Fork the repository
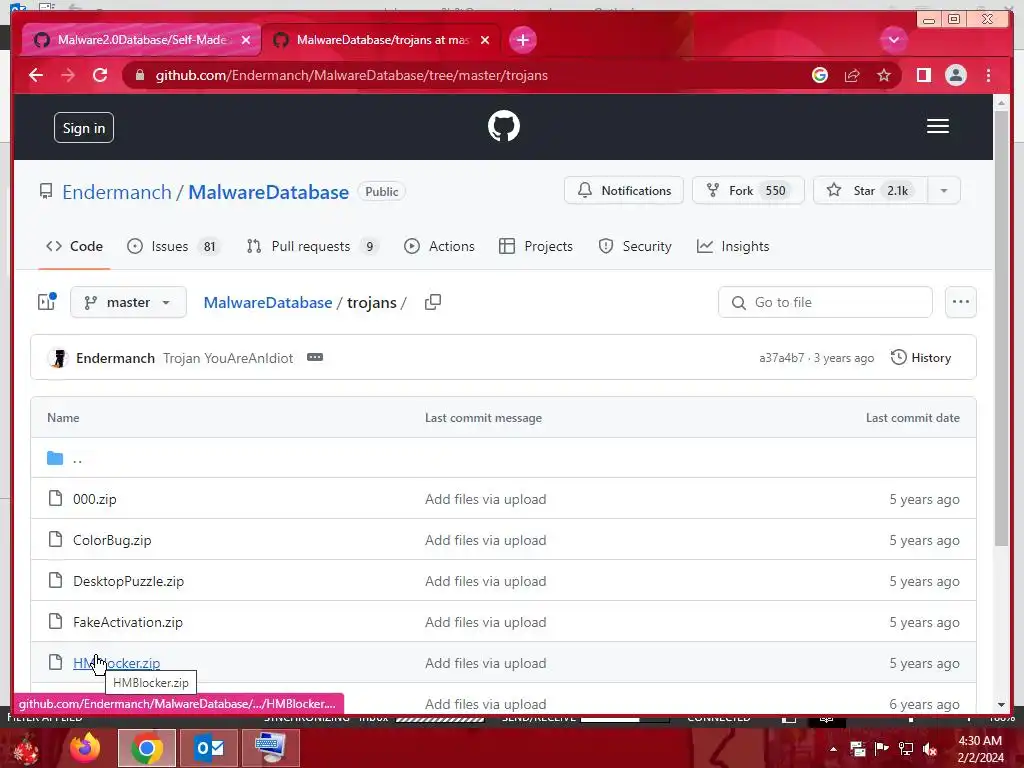Screen dimensions: 1024x768 748,191
